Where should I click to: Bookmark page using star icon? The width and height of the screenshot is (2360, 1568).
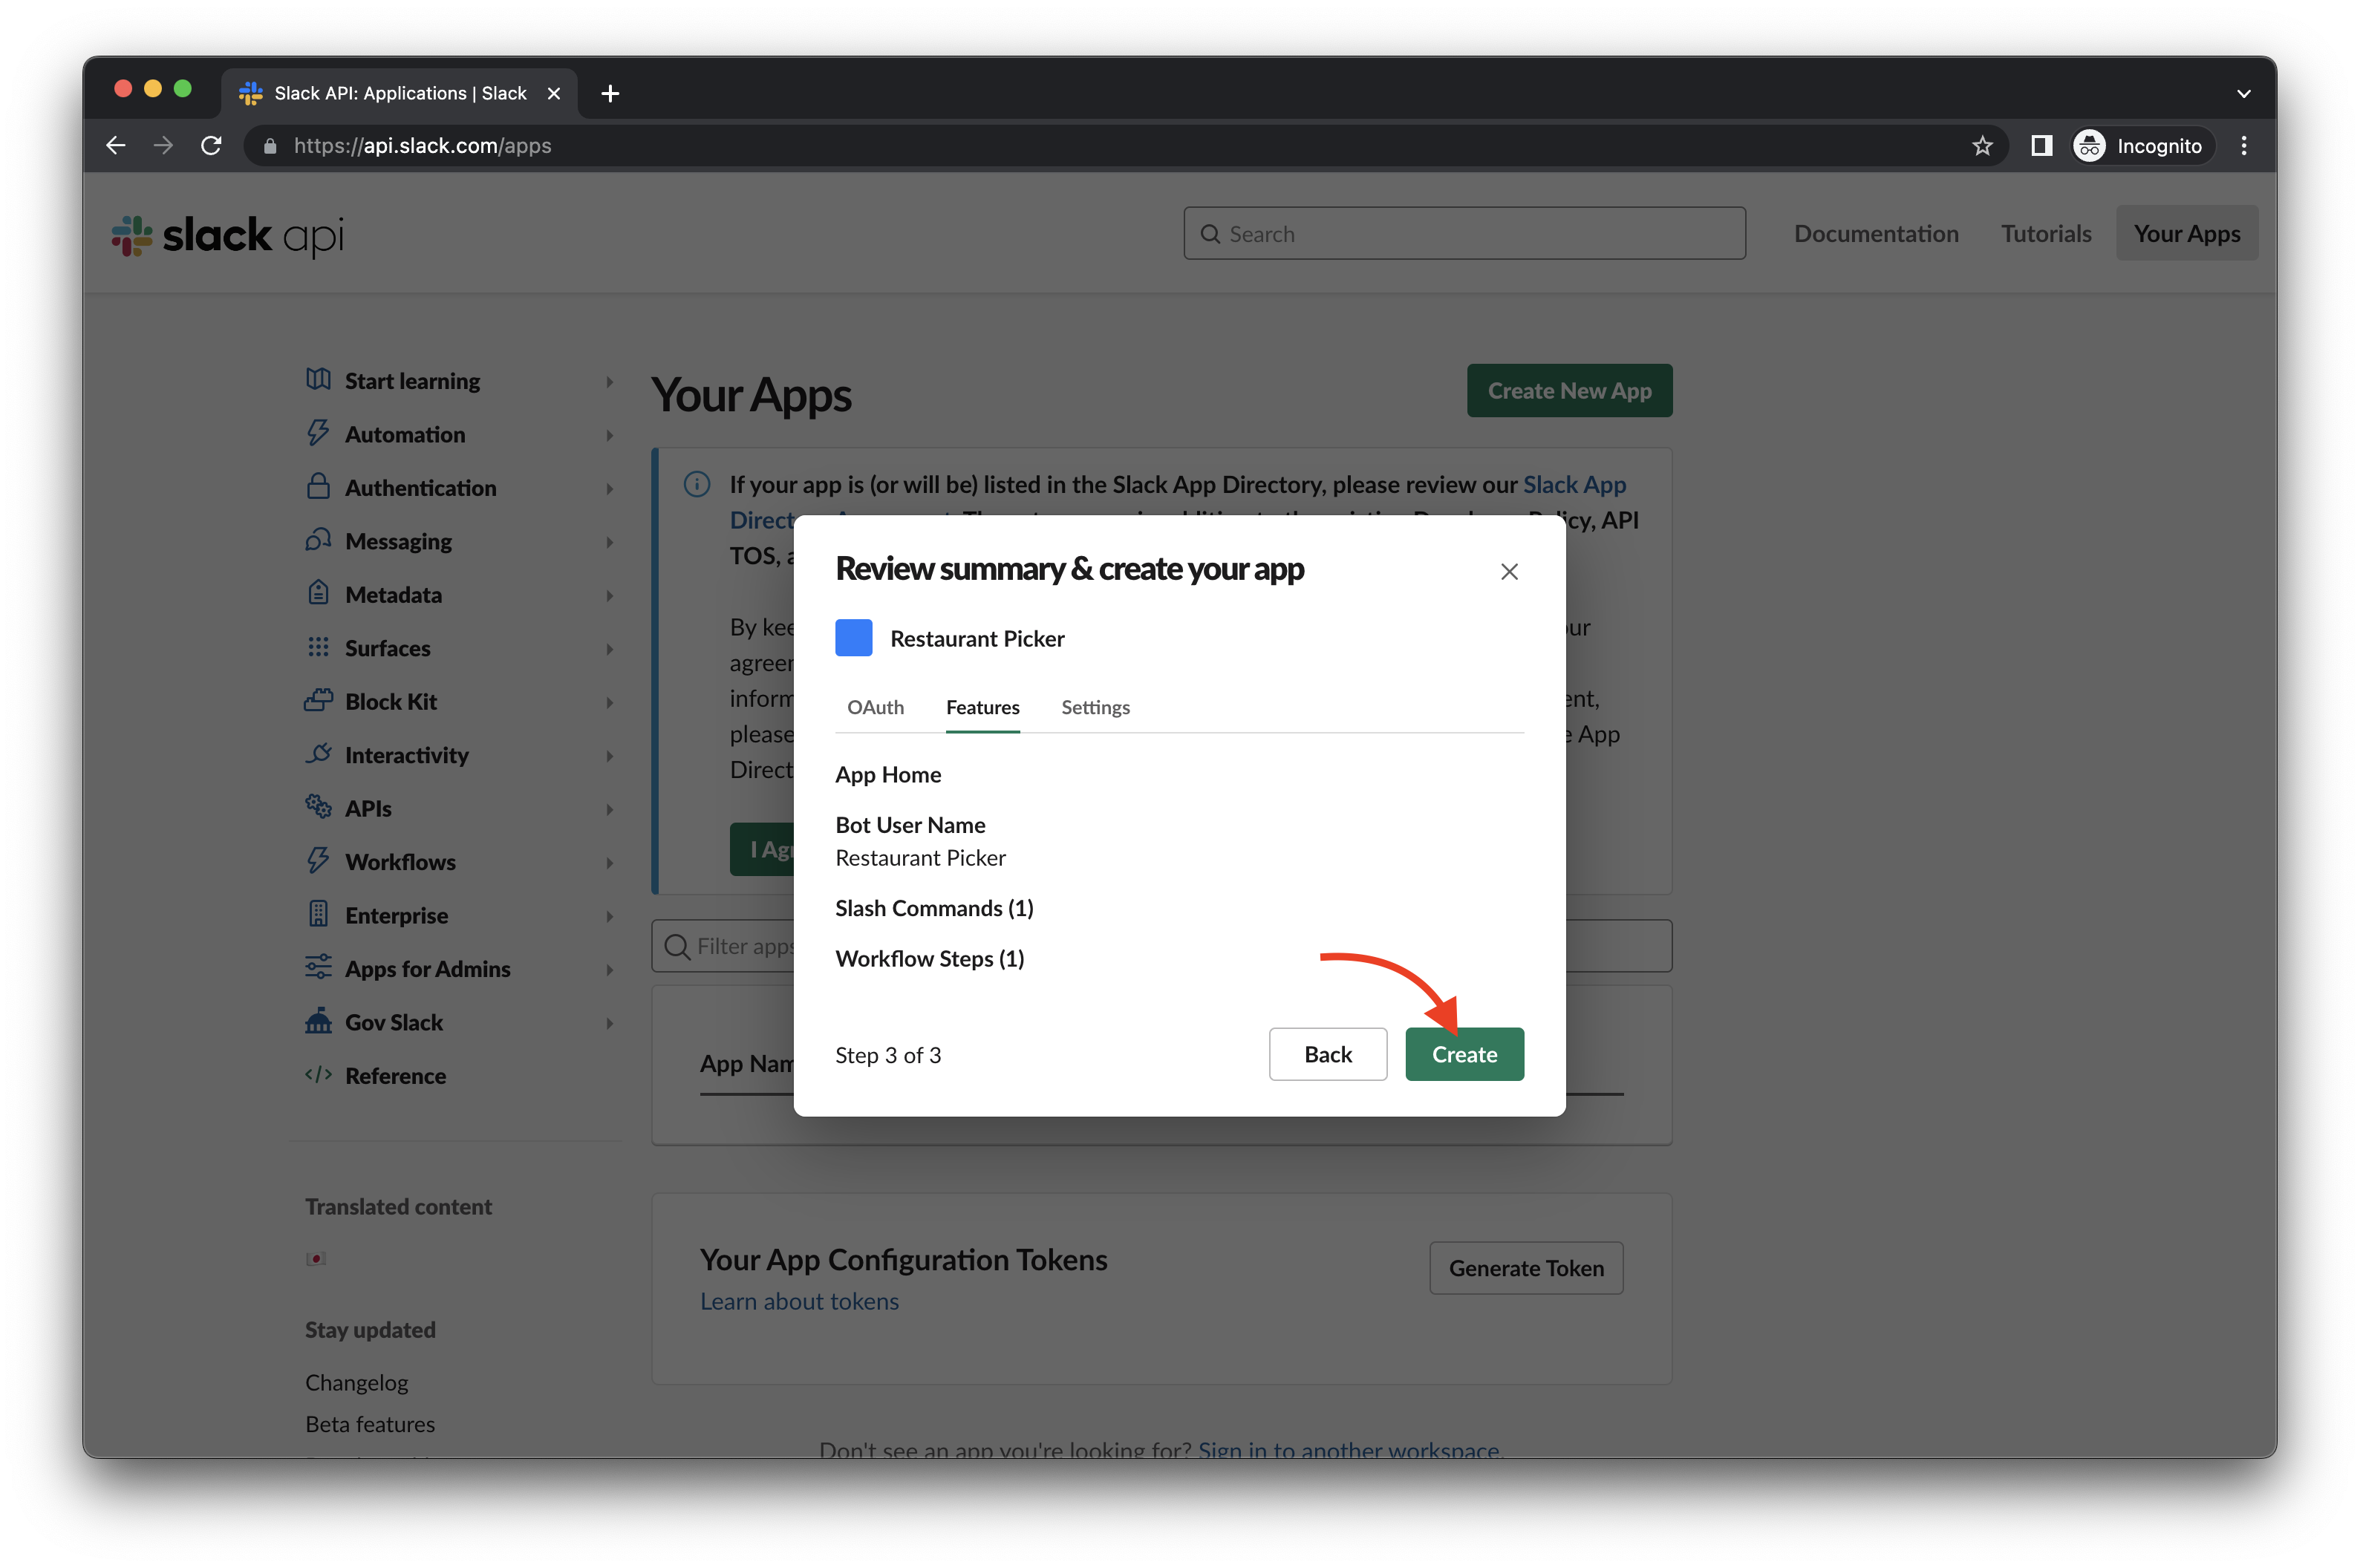(x=1982, y=146)
